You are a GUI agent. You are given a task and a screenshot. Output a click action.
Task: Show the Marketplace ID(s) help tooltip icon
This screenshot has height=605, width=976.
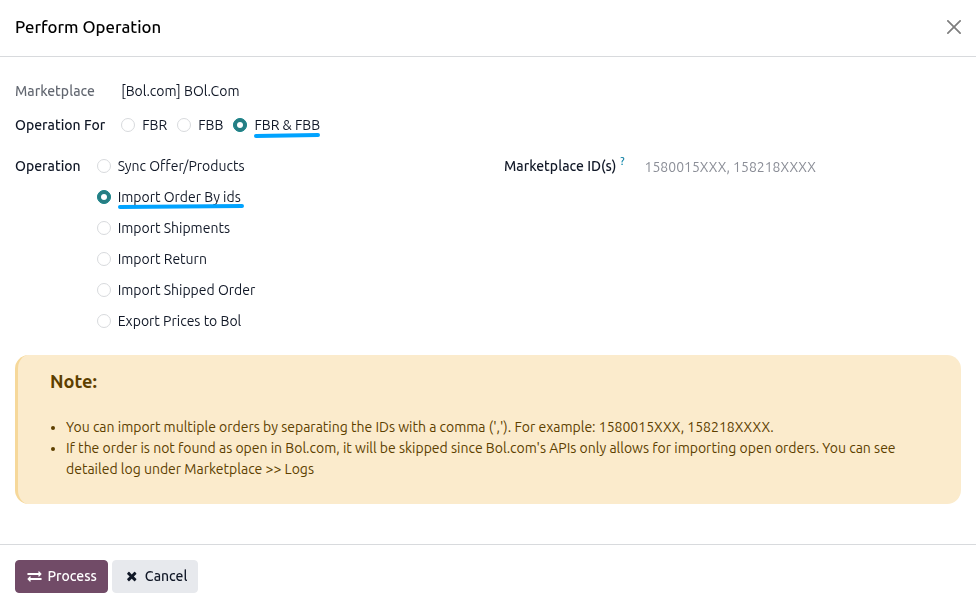tap(622, 161)
